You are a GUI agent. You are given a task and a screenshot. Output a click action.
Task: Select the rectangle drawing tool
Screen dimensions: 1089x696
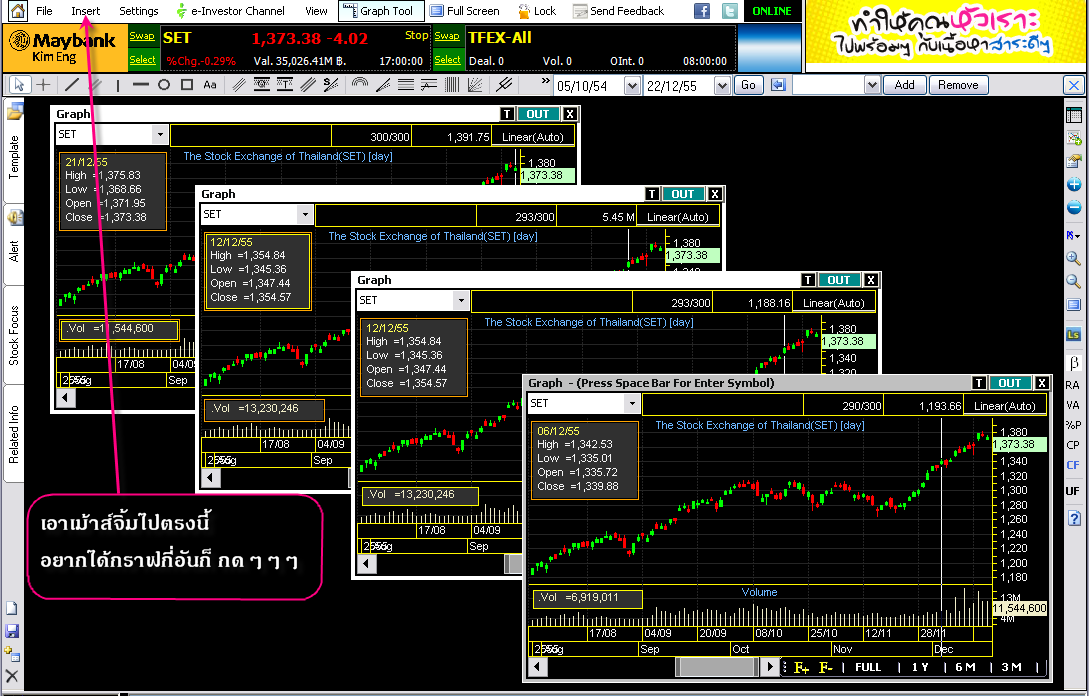(187, 85)
